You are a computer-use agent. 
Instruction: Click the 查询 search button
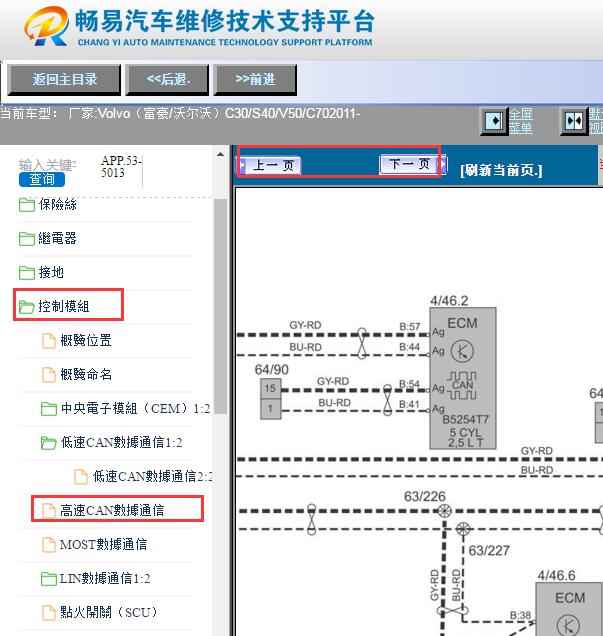42,179
